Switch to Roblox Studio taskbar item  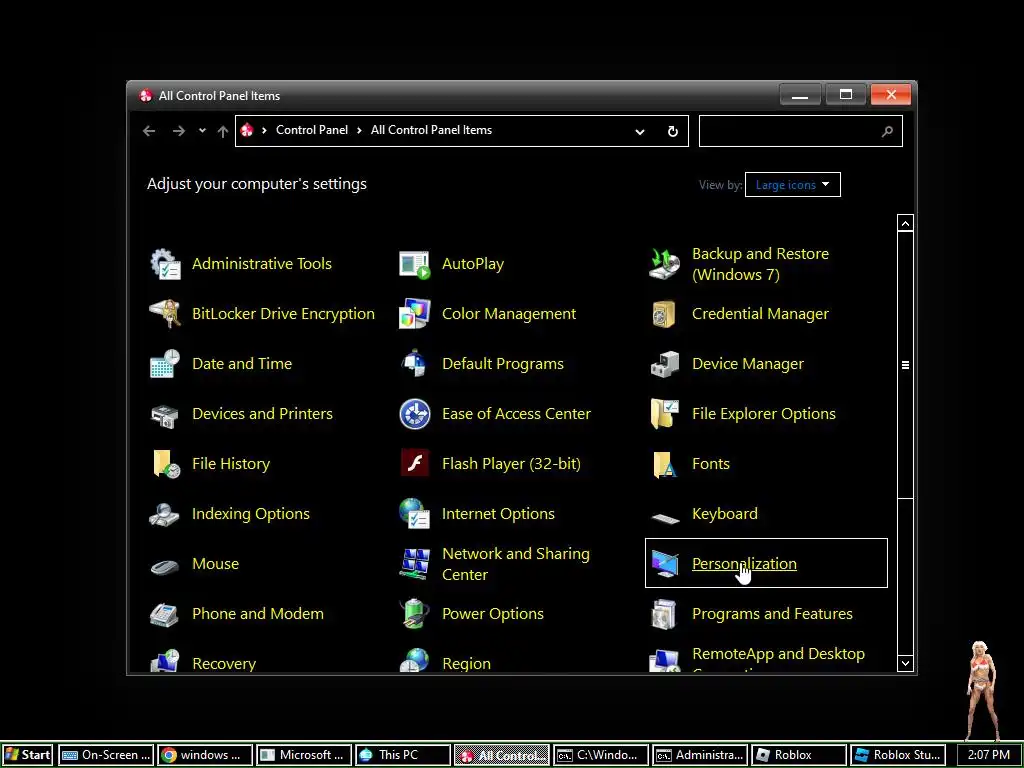[898, 755]
